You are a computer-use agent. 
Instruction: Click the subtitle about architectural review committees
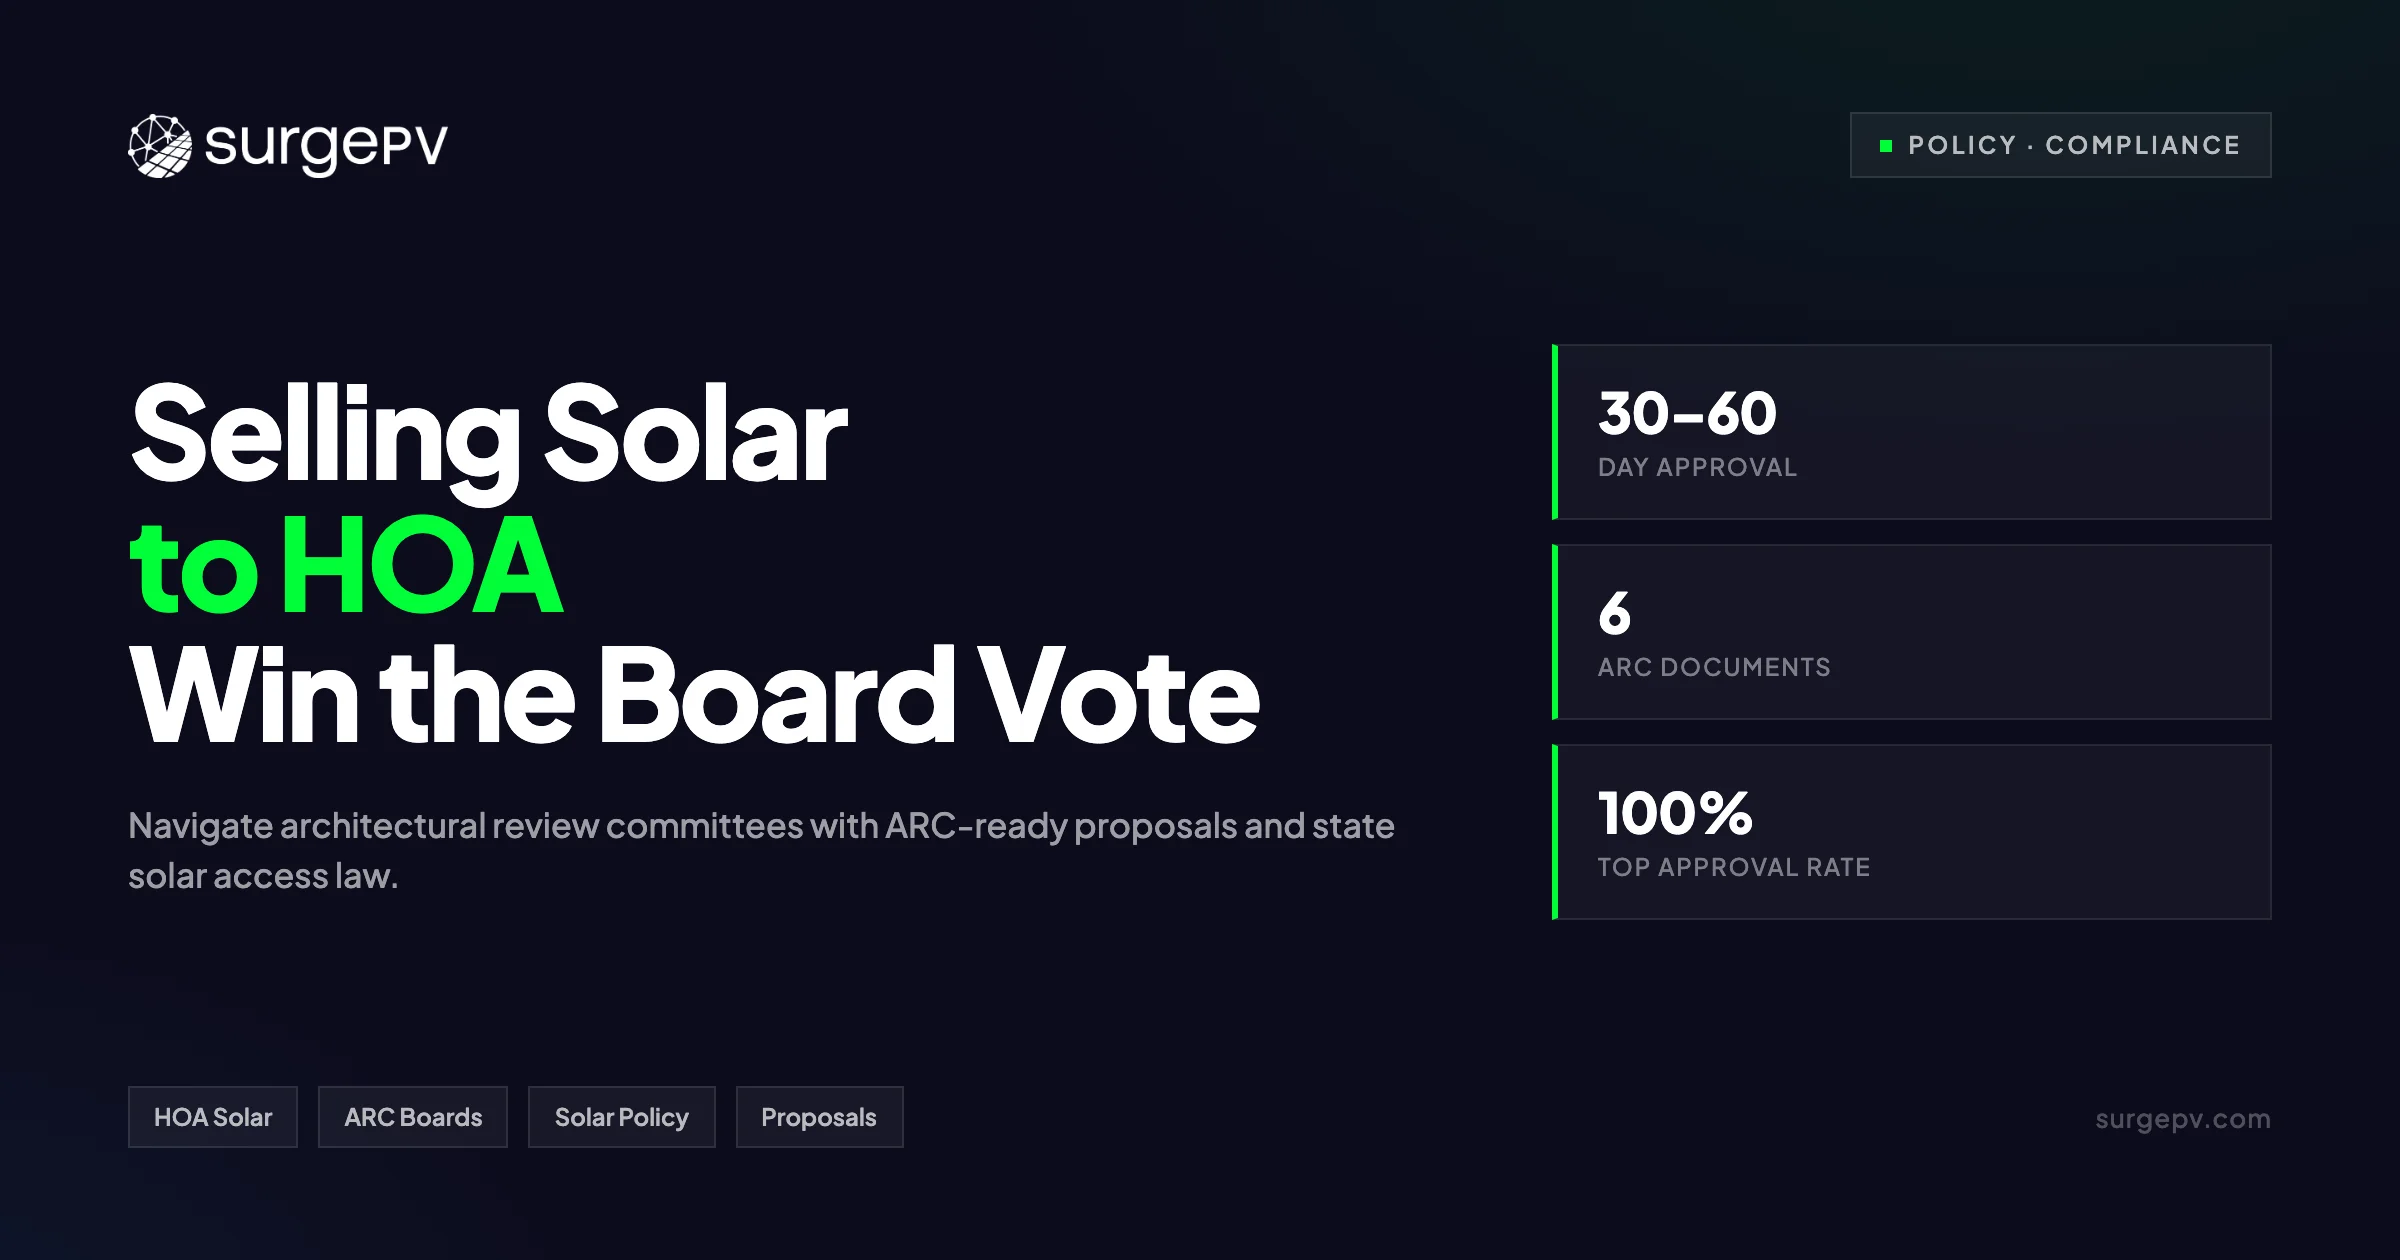[761, 851]
